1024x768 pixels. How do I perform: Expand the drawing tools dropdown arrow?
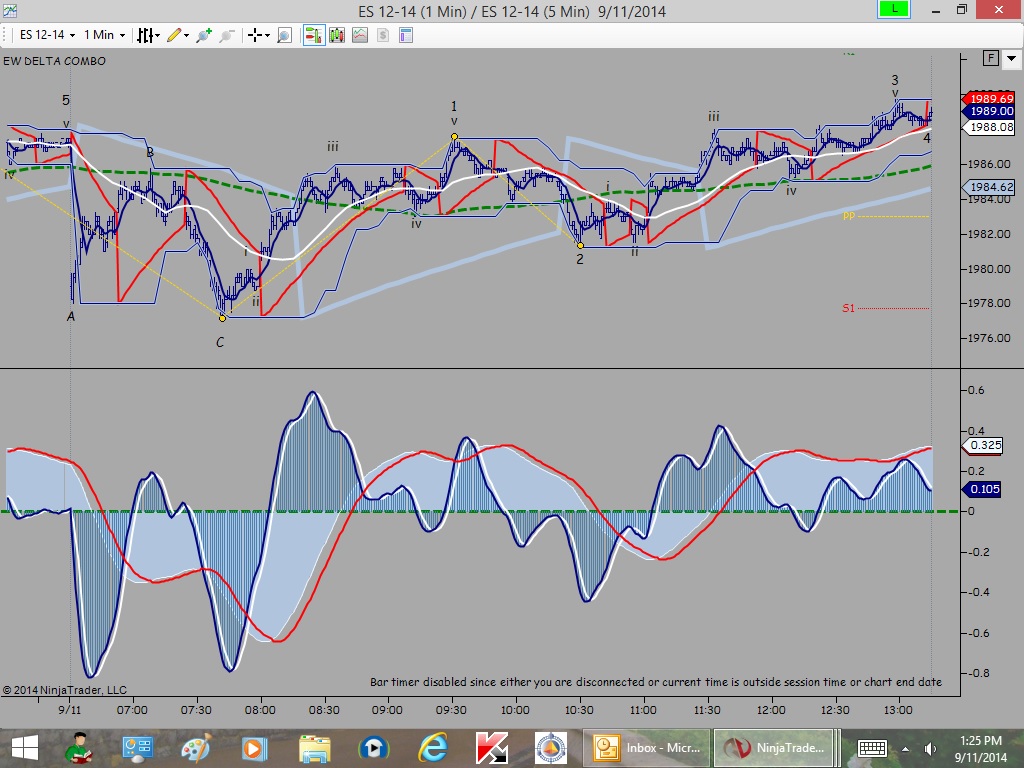[187, 36]
